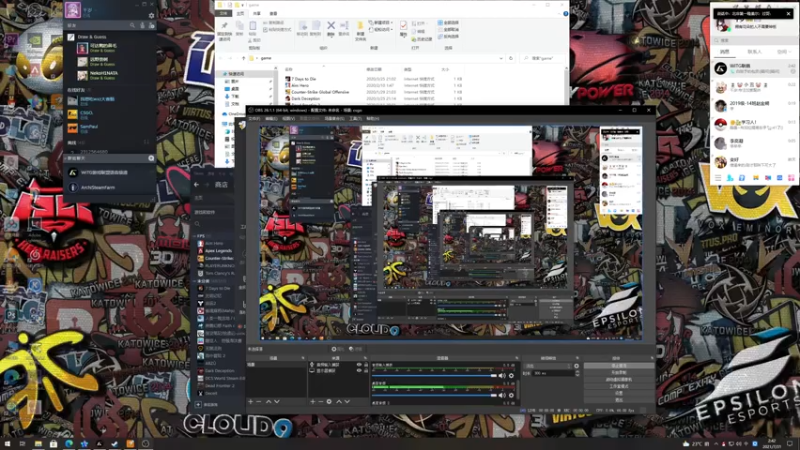
Task: Open Explorer help question mark icon
Action: (565, 13)
